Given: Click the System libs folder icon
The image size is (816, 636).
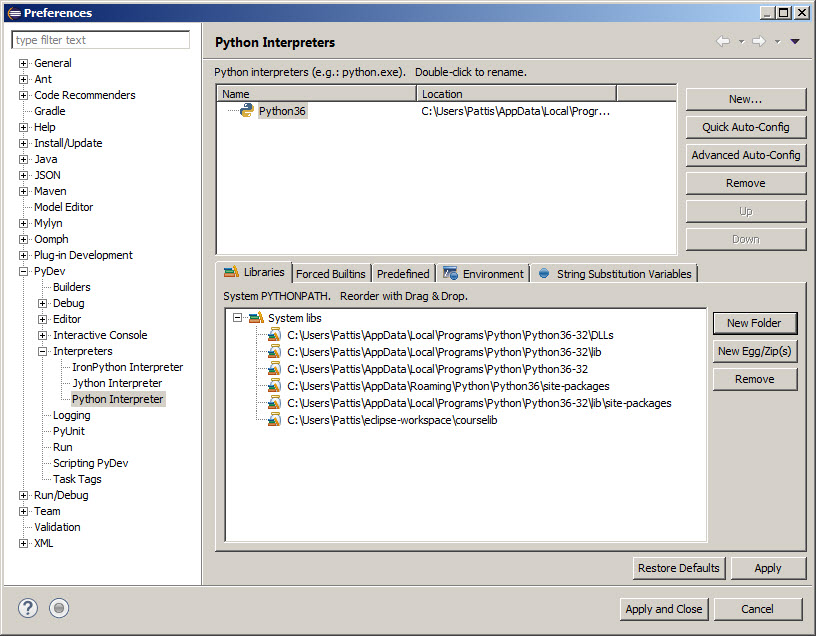Looking at the screenshot, I should (256, 318).
